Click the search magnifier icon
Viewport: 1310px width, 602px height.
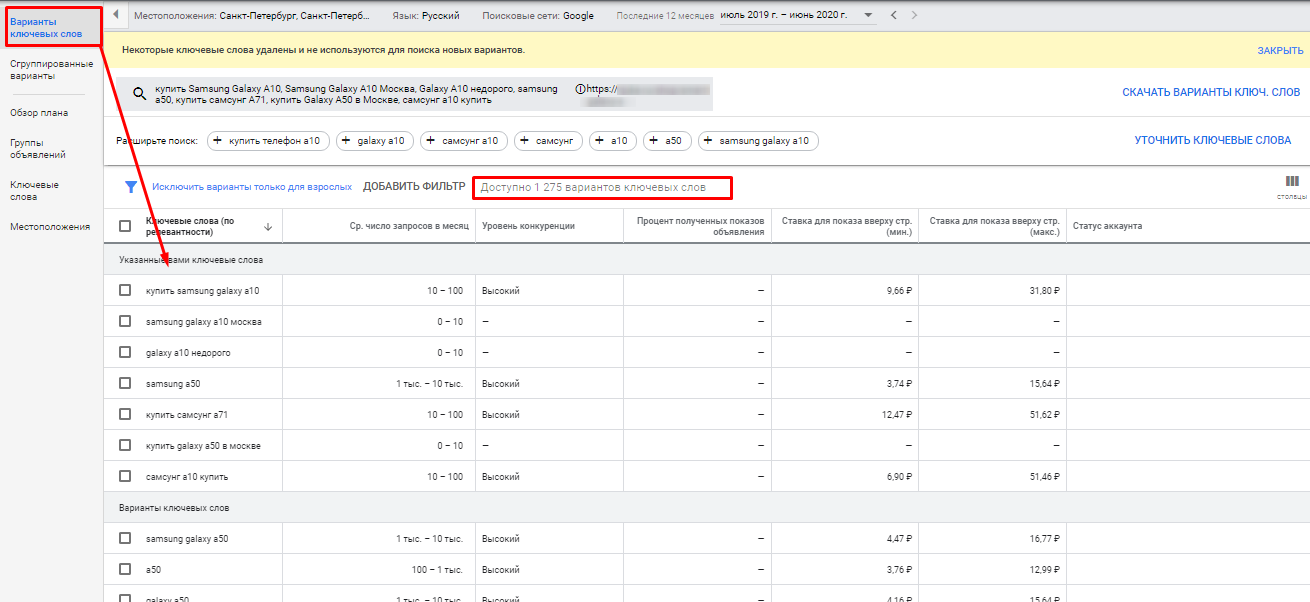click(140, 95)
